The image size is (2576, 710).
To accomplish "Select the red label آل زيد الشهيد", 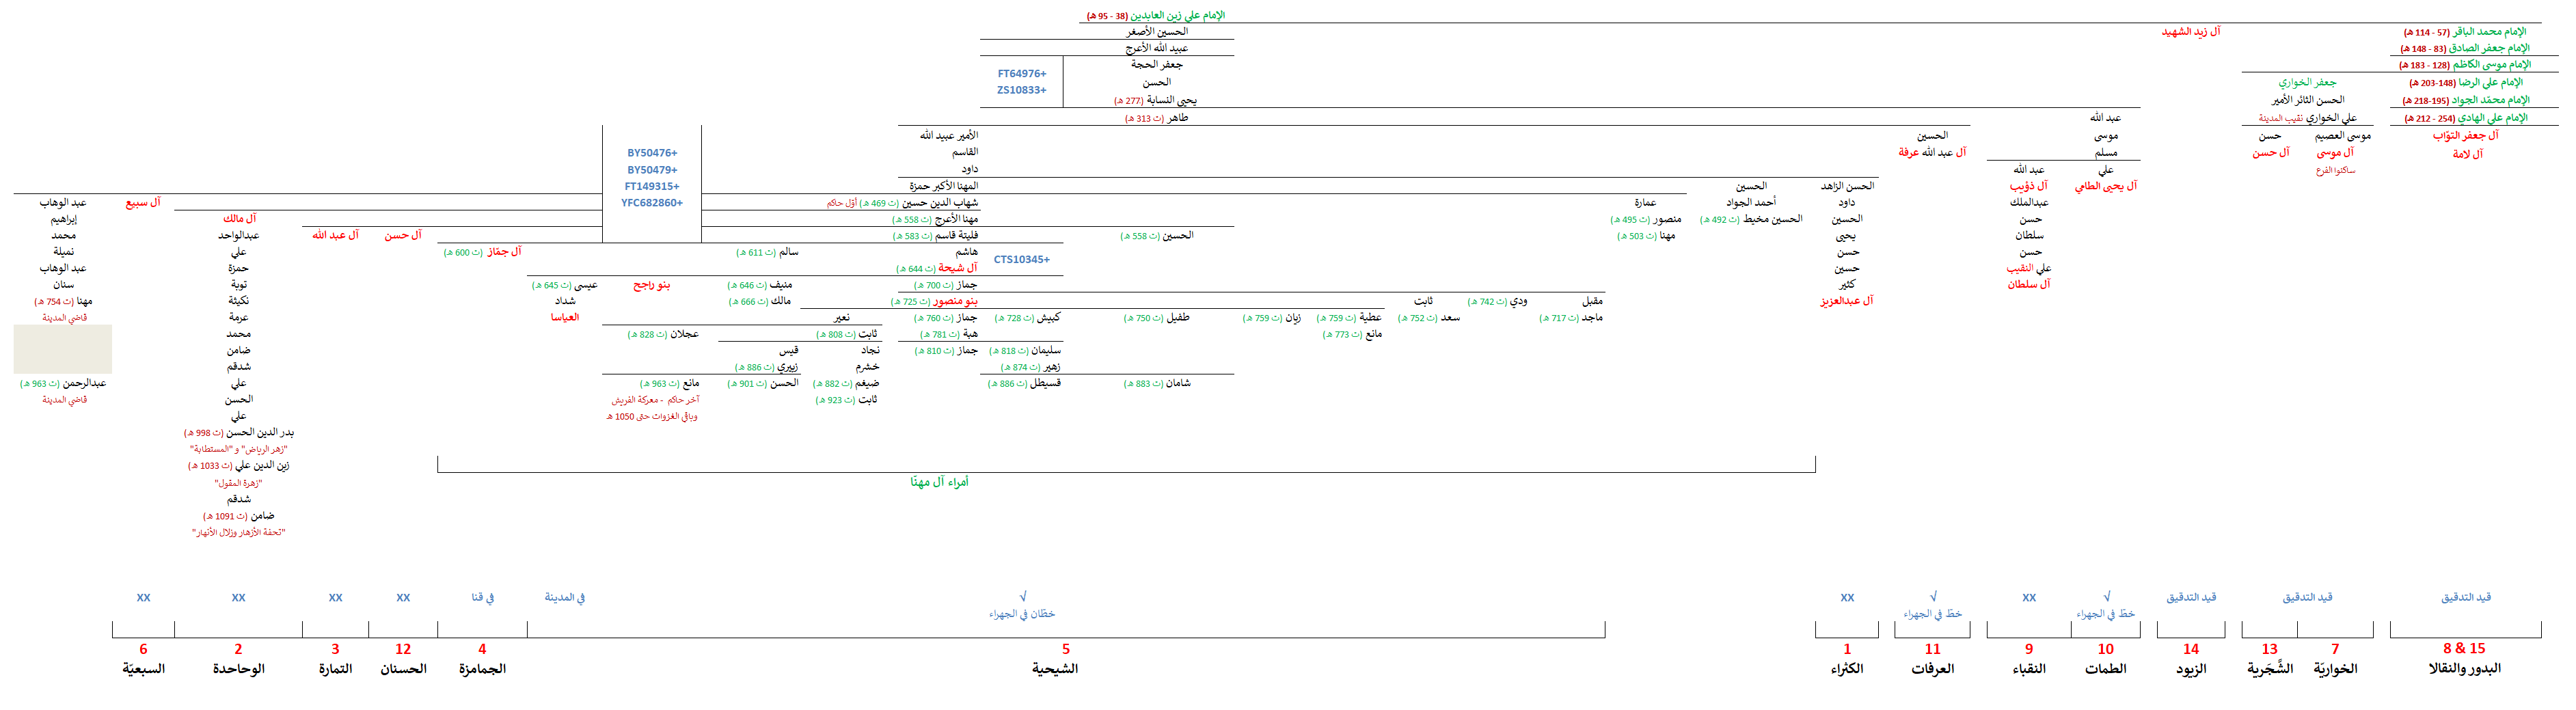I will click(2190, 32).
